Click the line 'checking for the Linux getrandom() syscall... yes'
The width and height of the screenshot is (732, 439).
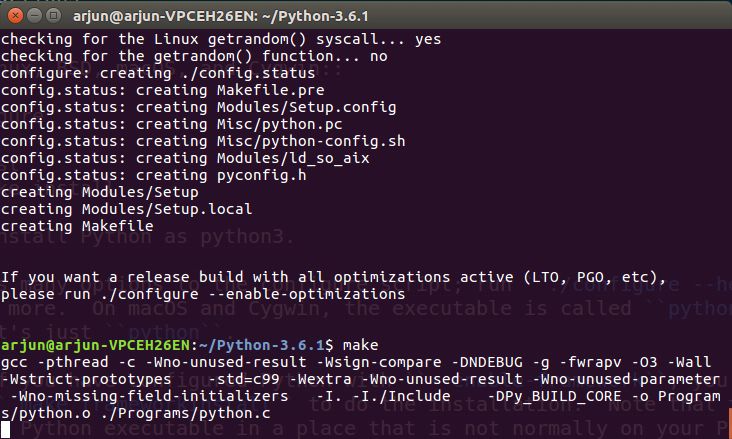[221, 39]
